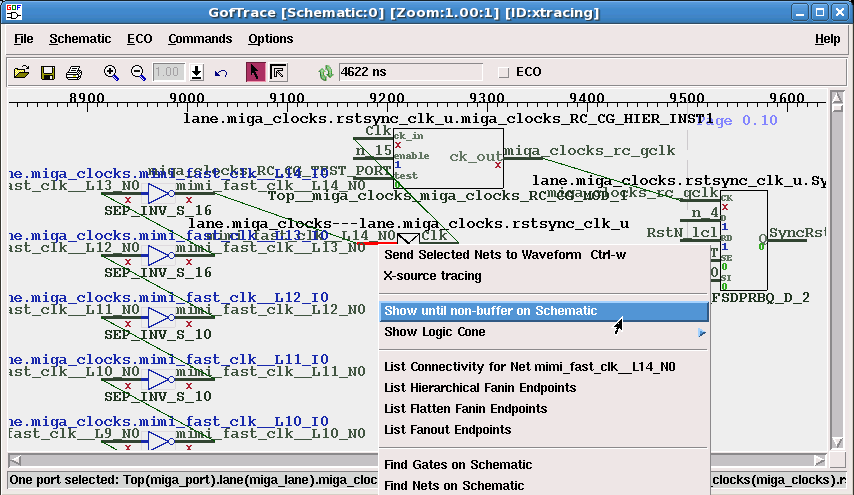Viewport: 854px width, 495px height.
Task: Select X-source tracing menu entry
Action: (x=432, y=276)
